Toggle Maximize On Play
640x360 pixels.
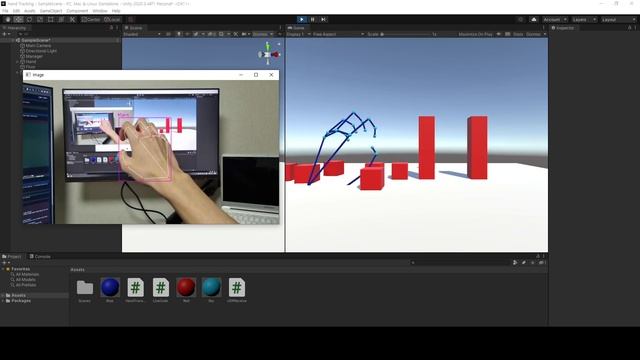[475, 34]
